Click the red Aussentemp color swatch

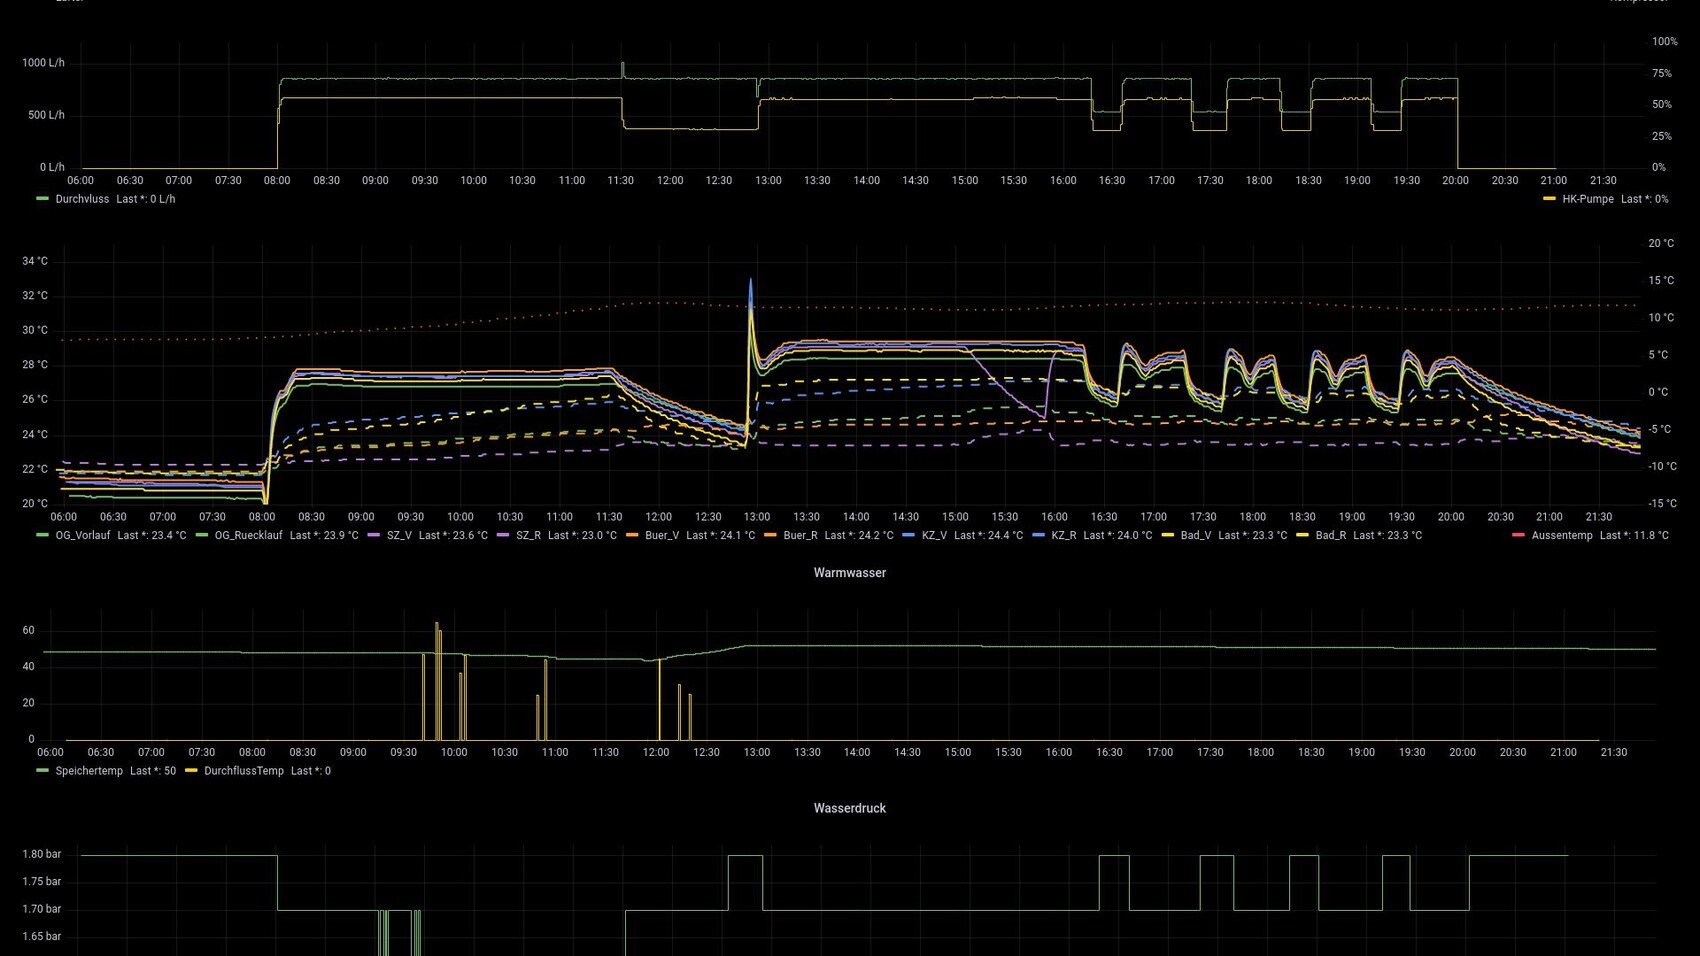pos(1518,535)
